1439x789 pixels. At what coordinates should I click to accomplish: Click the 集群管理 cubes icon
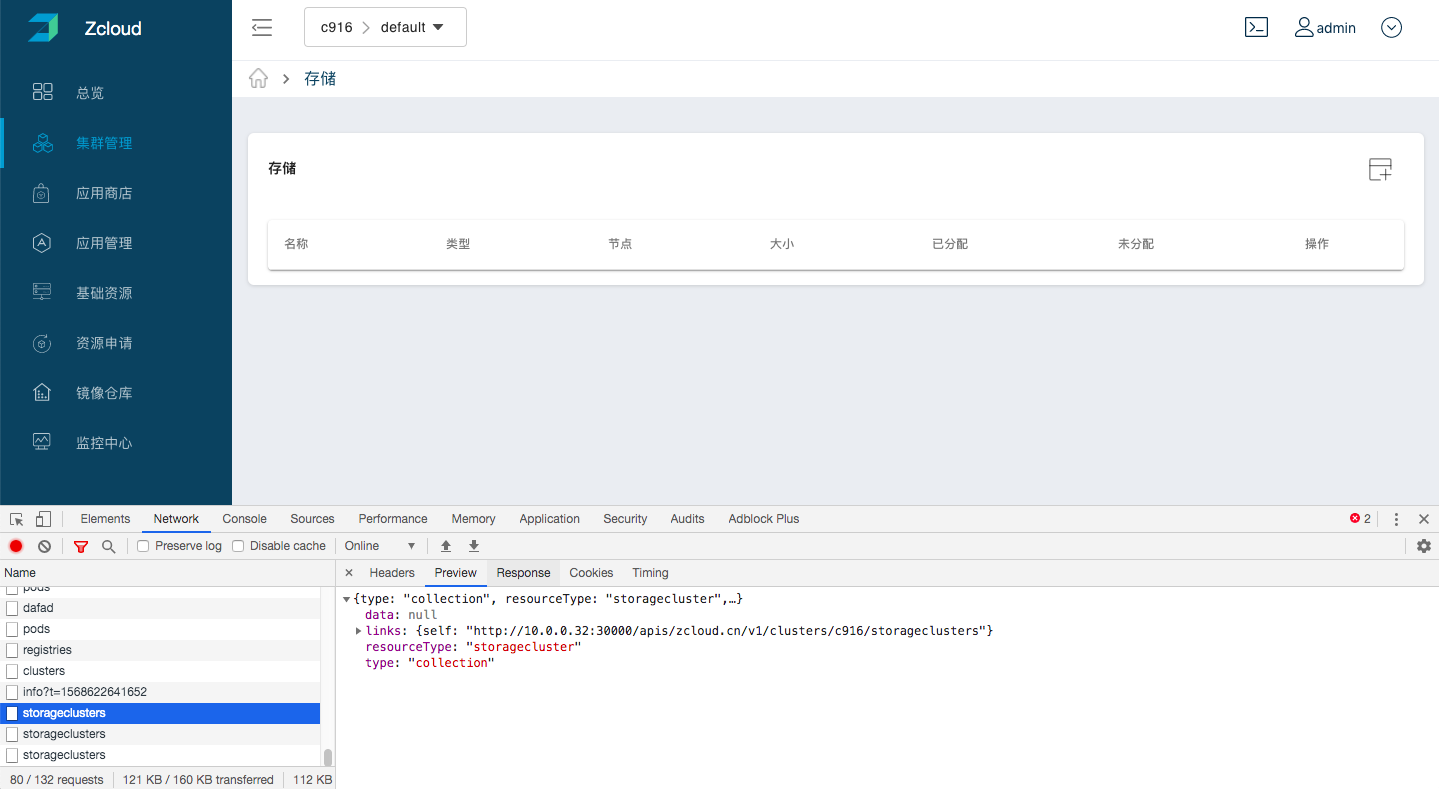[42, 143]
